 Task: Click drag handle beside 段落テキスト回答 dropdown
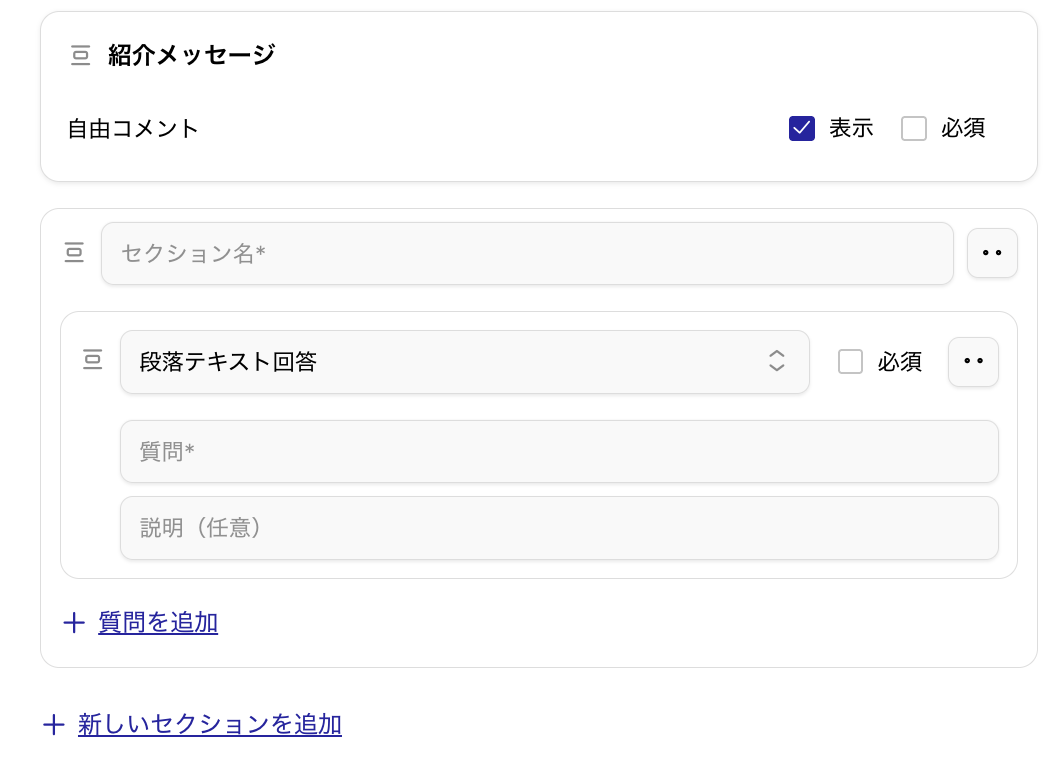93,360
